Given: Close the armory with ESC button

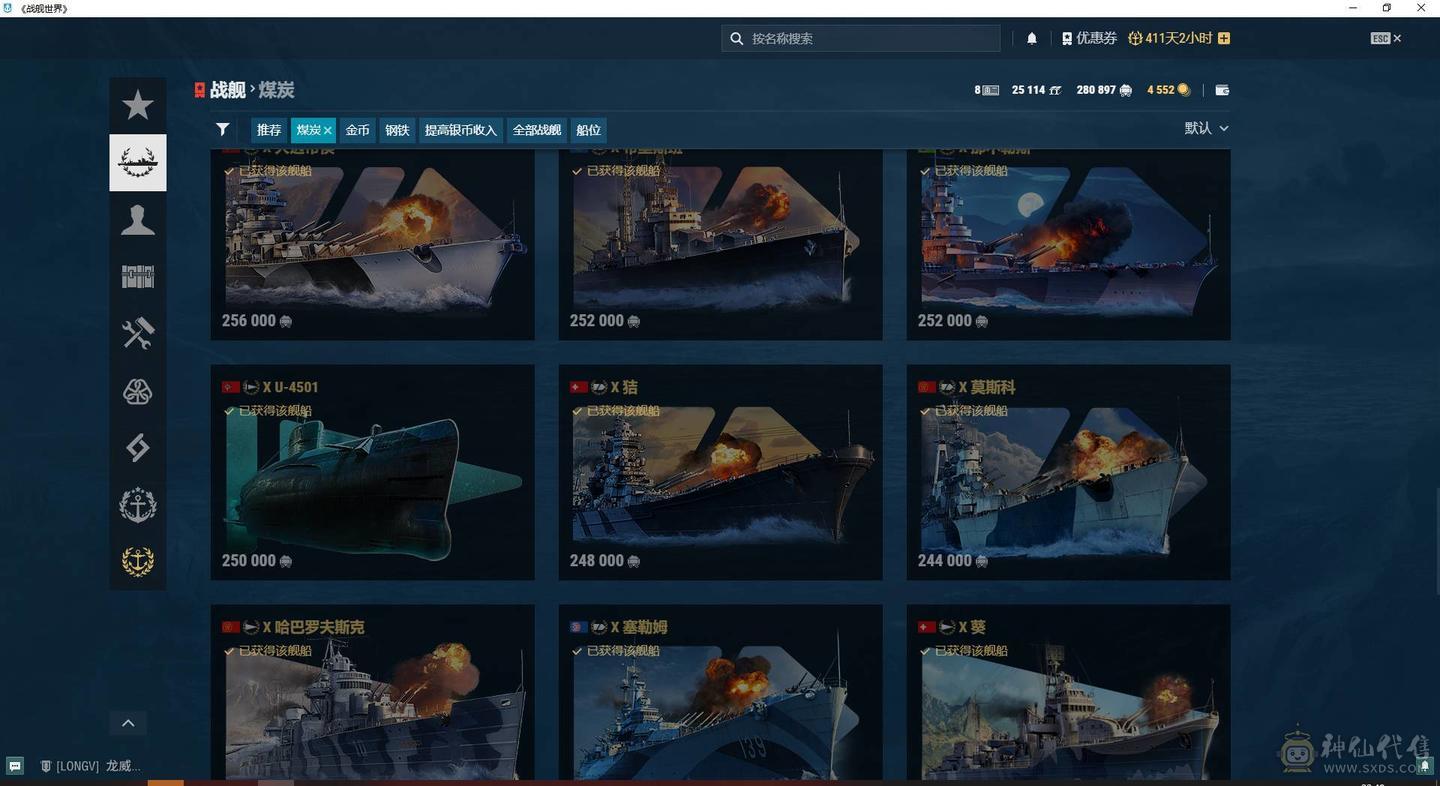Looking at the screenshot, I should (x=1386, y=38).
